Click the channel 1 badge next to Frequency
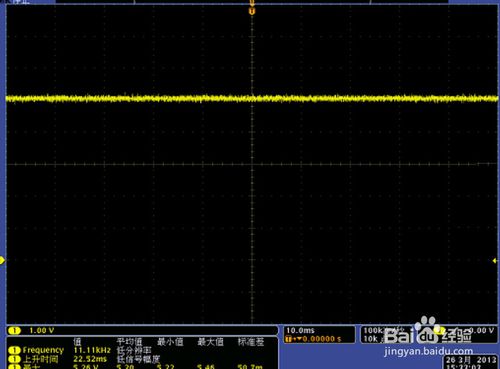 coord(14,350)
